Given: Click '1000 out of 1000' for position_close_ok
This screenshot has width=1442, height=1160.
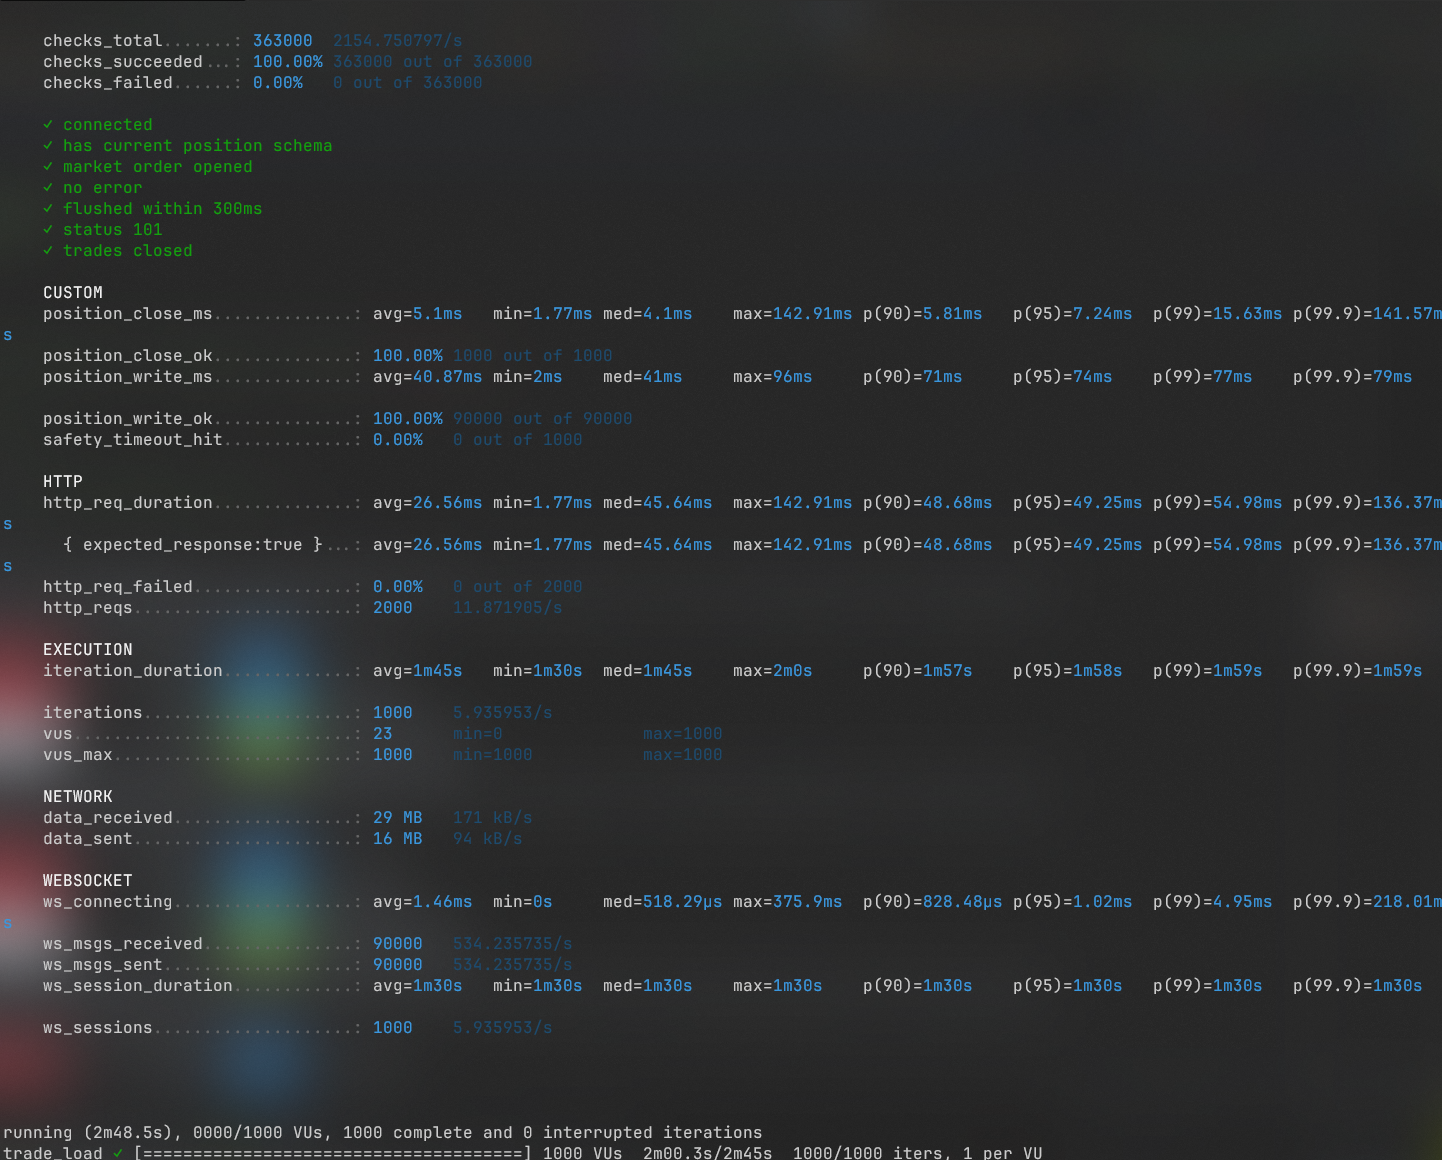Looking at the screenshot, I should [x=532, y=356].
